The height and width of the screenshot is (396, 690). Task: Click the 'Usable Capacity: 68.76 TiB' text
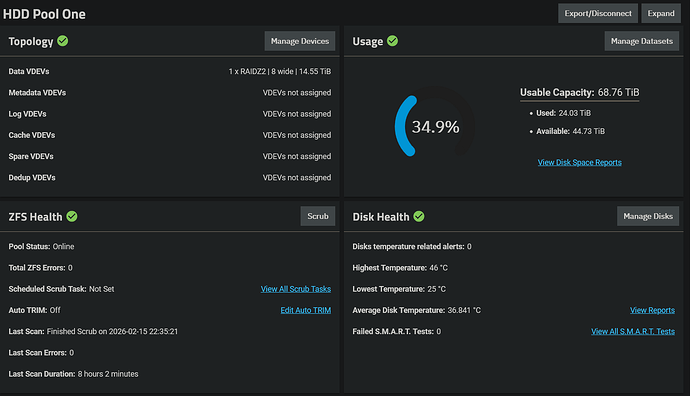pyautogui.click(x=580, y=92)
